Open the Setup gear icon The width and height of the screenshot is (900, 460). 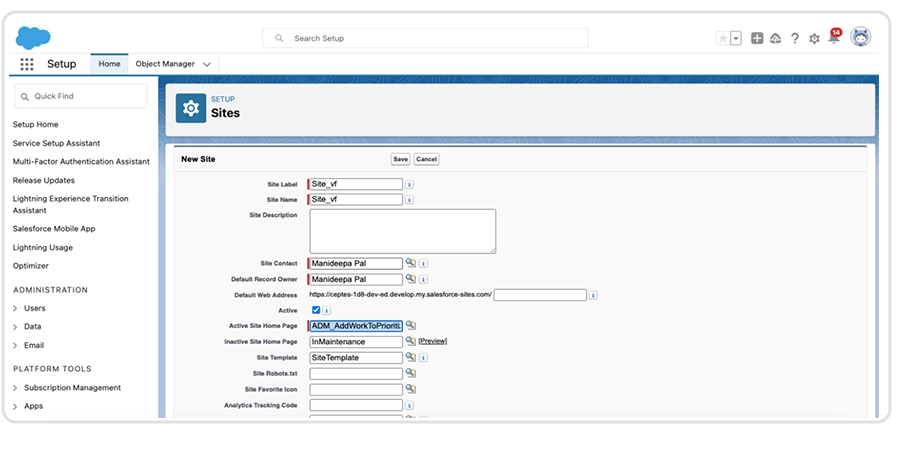[814, 38]
